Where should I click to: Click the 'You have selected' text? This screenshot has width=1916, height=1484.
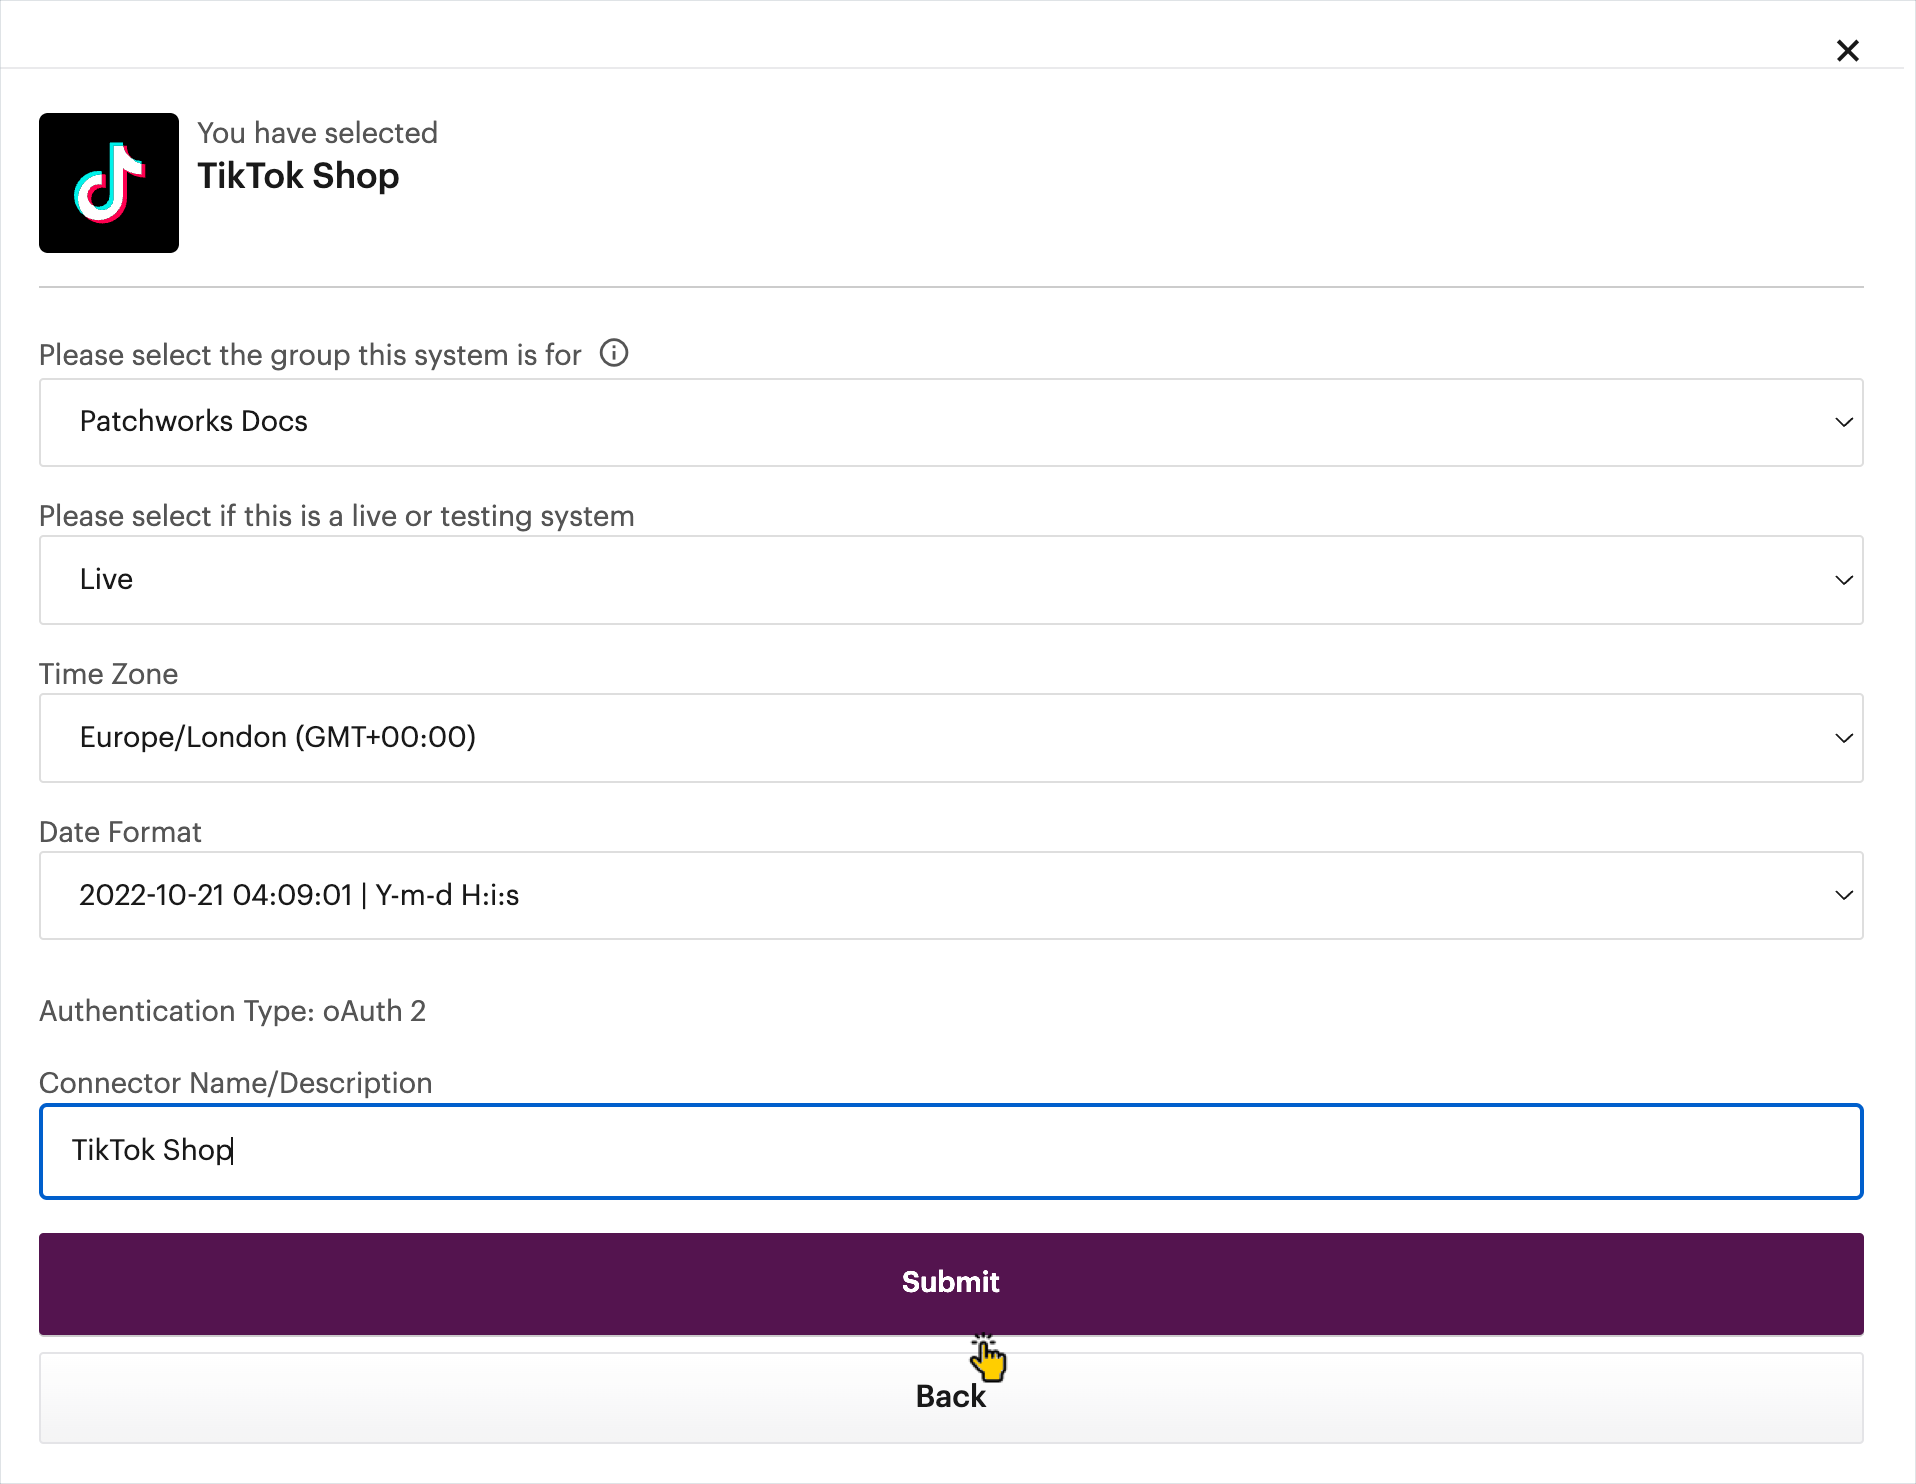point(317,133)
